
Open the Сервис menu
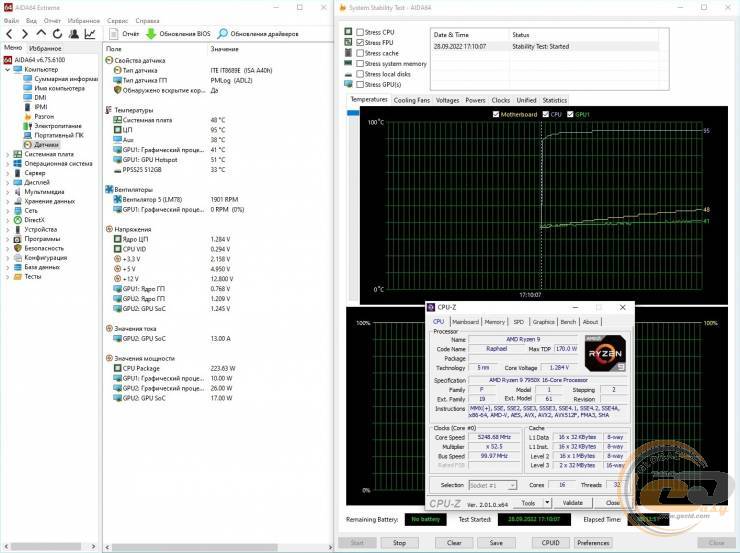tap(117, 21)
